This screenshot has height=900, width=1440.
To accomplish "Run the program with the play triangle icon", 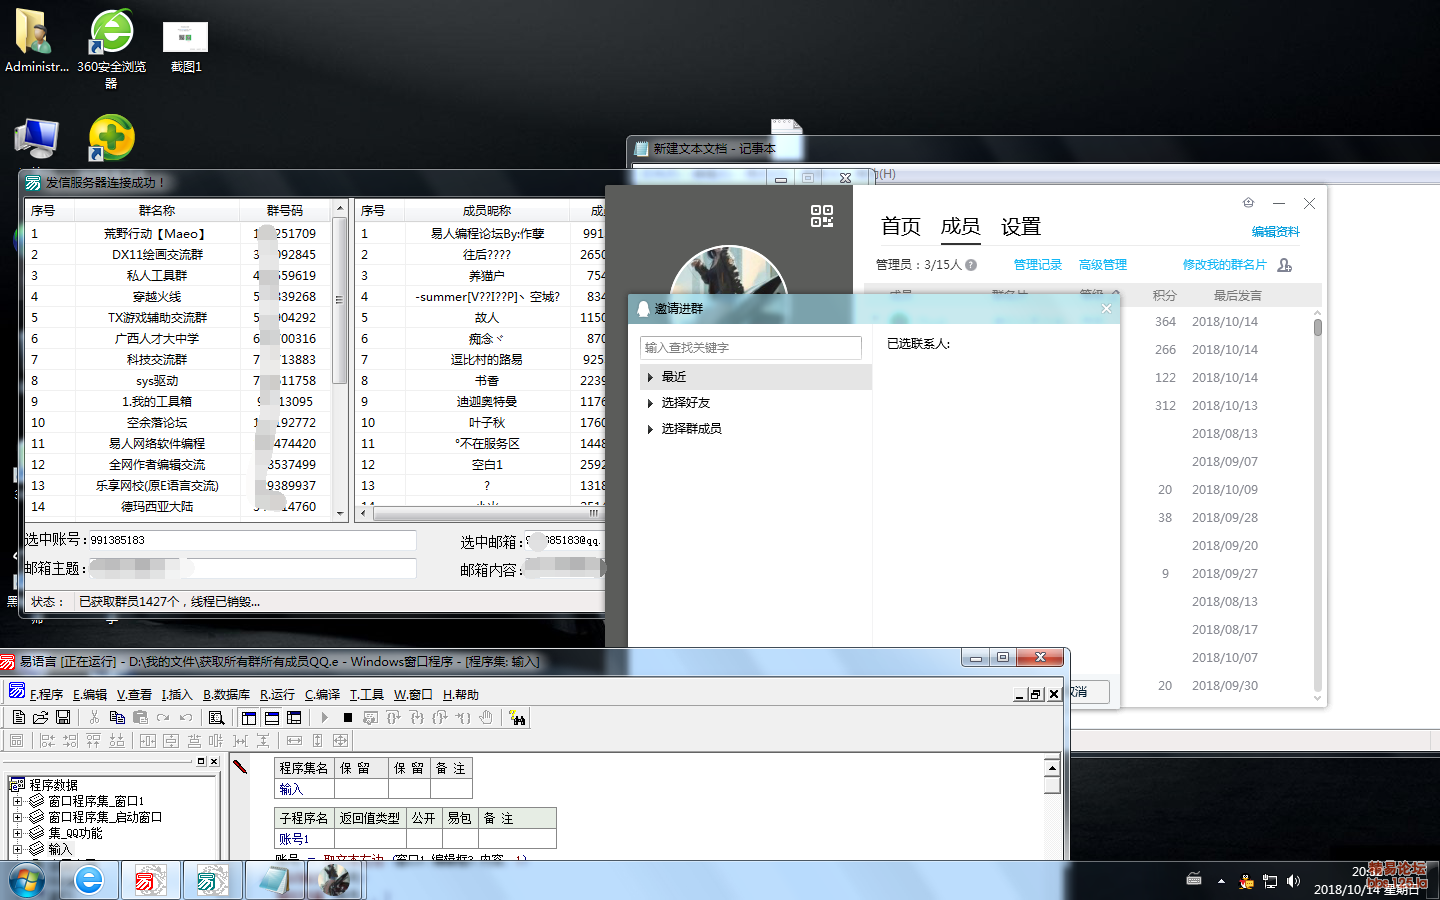I will [x=324, y=717].
